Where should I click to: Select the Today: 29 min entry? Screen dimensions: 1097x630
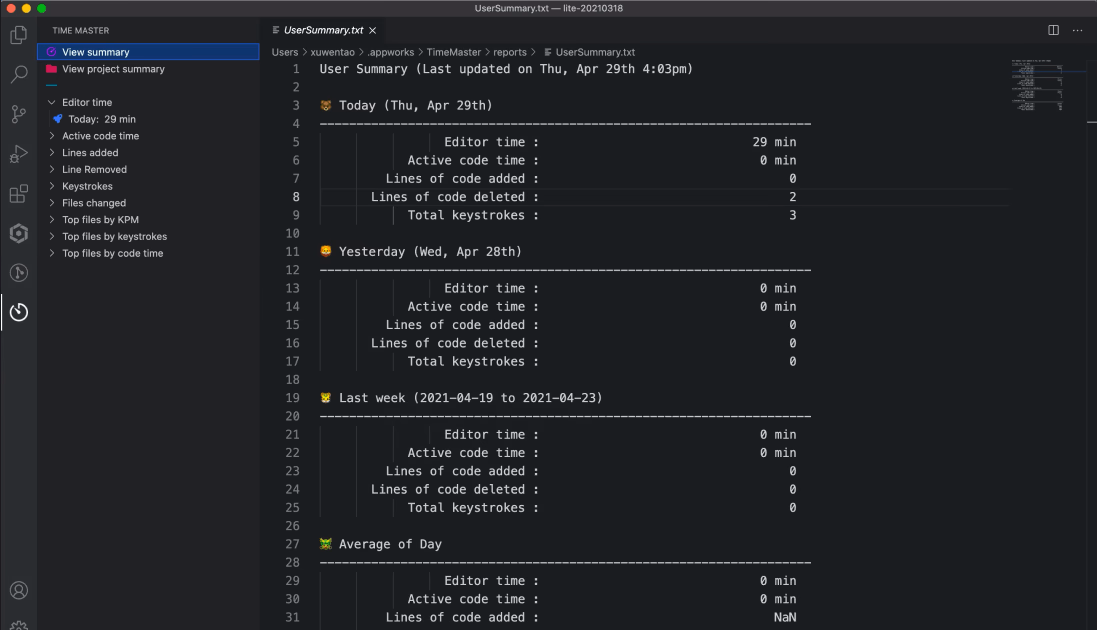click(148, 119)
